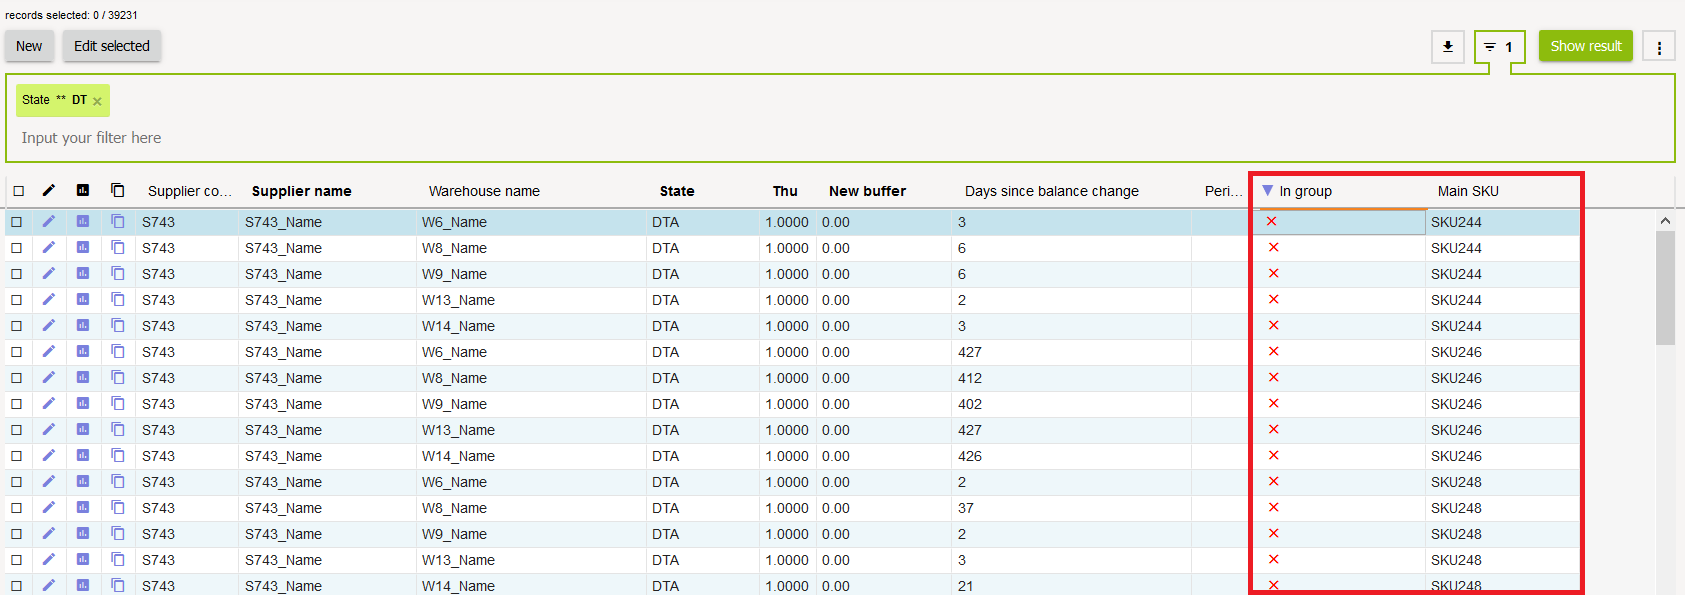The width and height of the screenshot is (1685, 595).
Task: Click pencil edit icon in first S743 row
Action: click(48, 222)
